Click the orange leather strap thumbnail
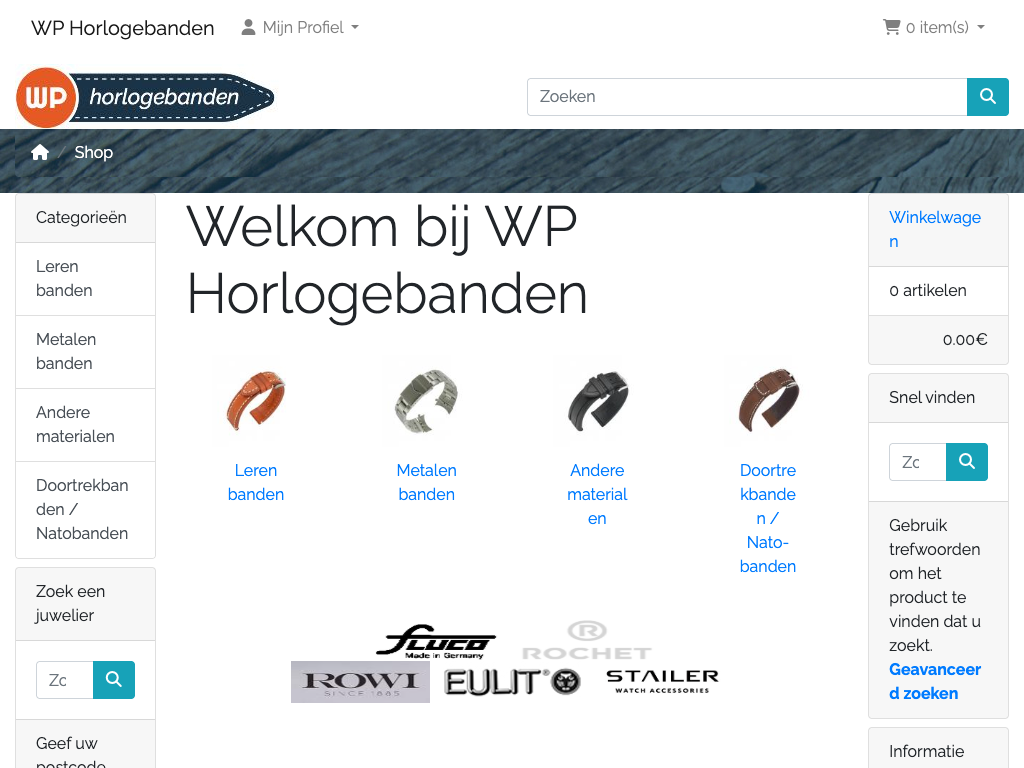Screen dimensions: 1024x768 (x=256, y=402)
